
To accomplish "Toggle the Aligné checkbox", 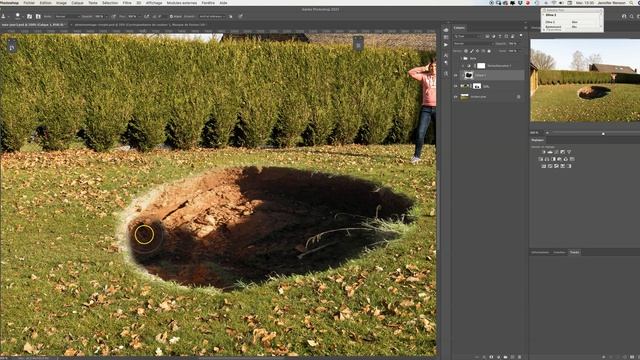I will 171,16.
